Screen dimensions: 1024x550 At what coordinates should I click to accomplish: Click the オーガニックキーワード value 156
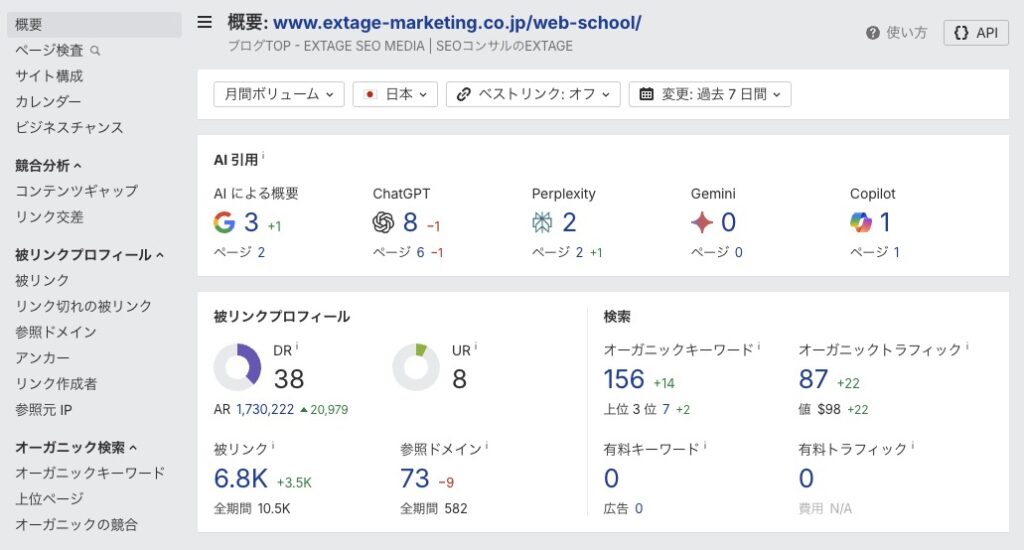tap(624, 379)
